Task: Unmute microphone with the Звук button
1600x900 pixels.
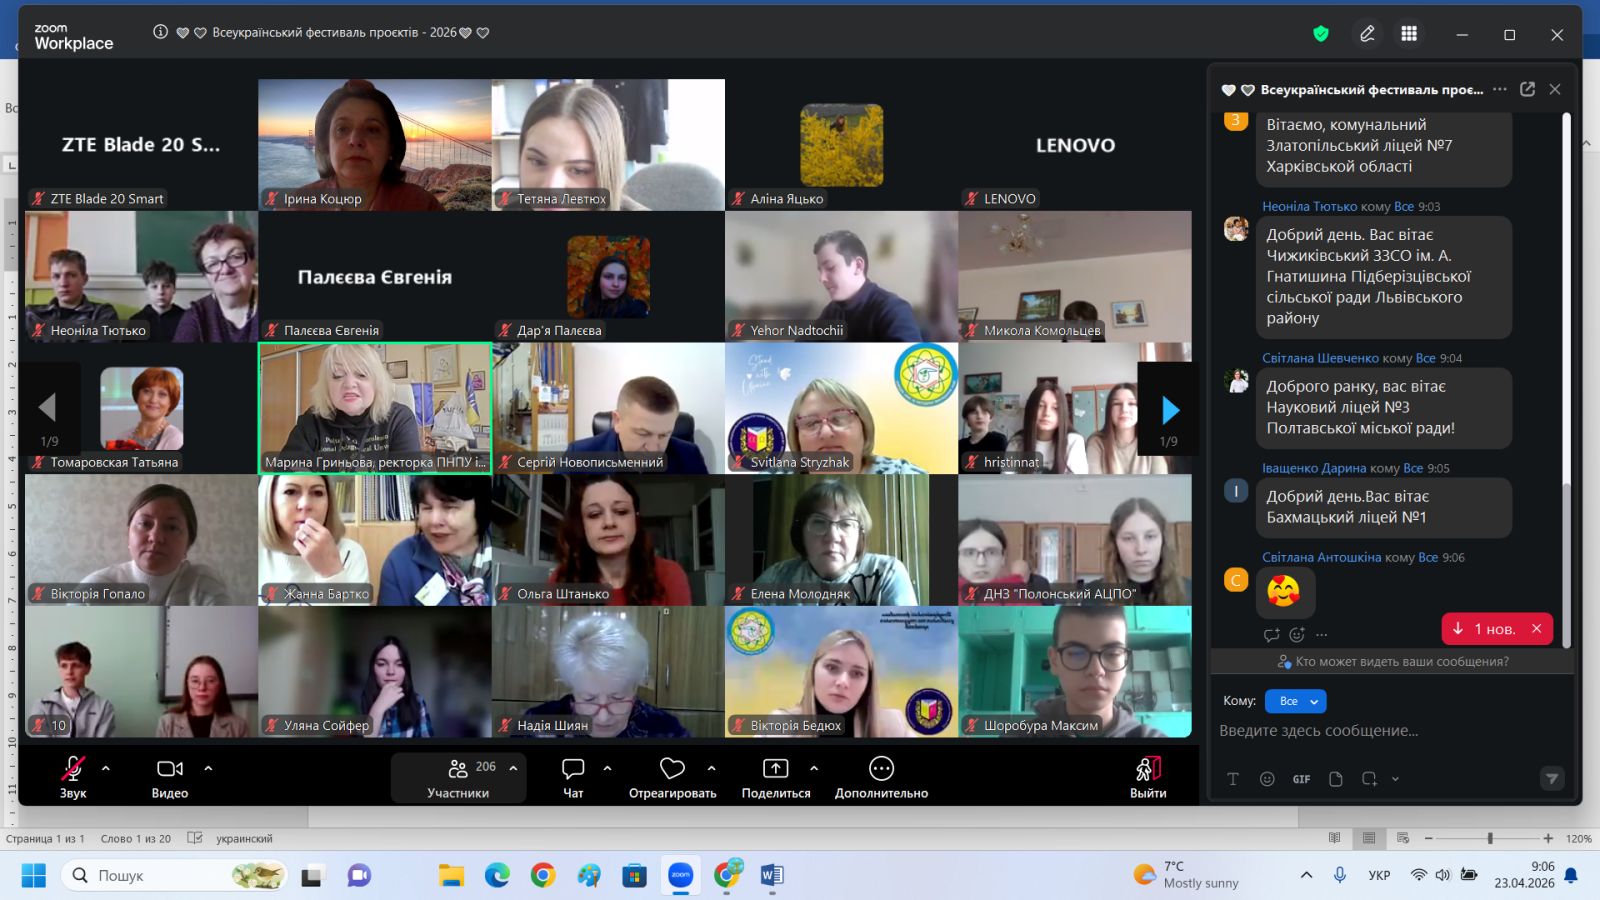Action: [x=73, y=775]
